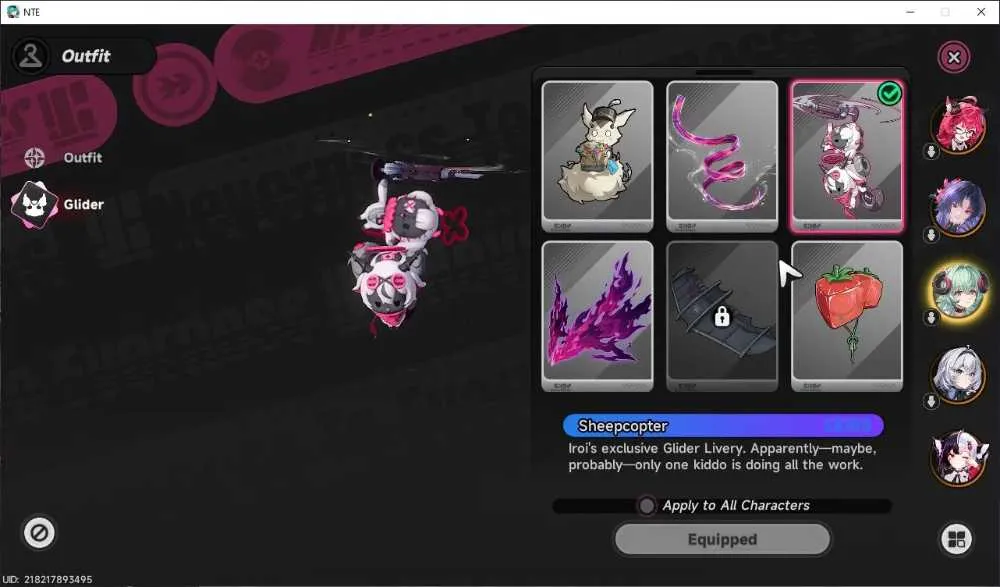Open the grid layout icon button

tap(956, 540)
